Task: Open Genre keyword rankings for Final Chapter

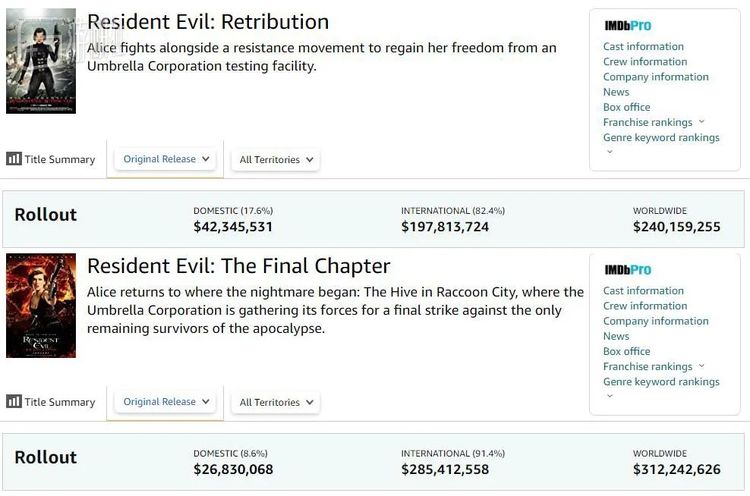Action: [661, 382]
